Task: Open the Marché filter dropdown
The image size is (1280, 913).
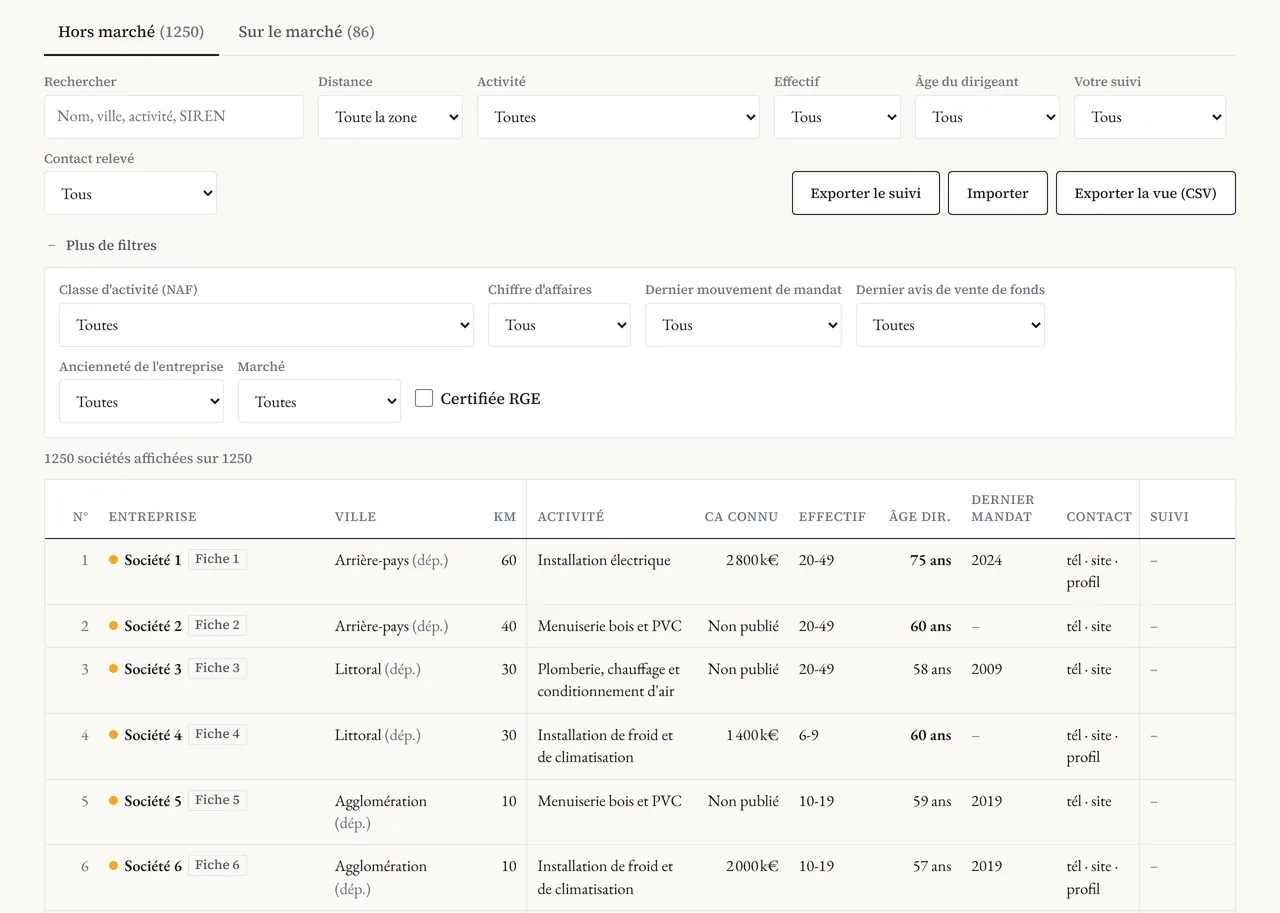Action: (319, 401)
